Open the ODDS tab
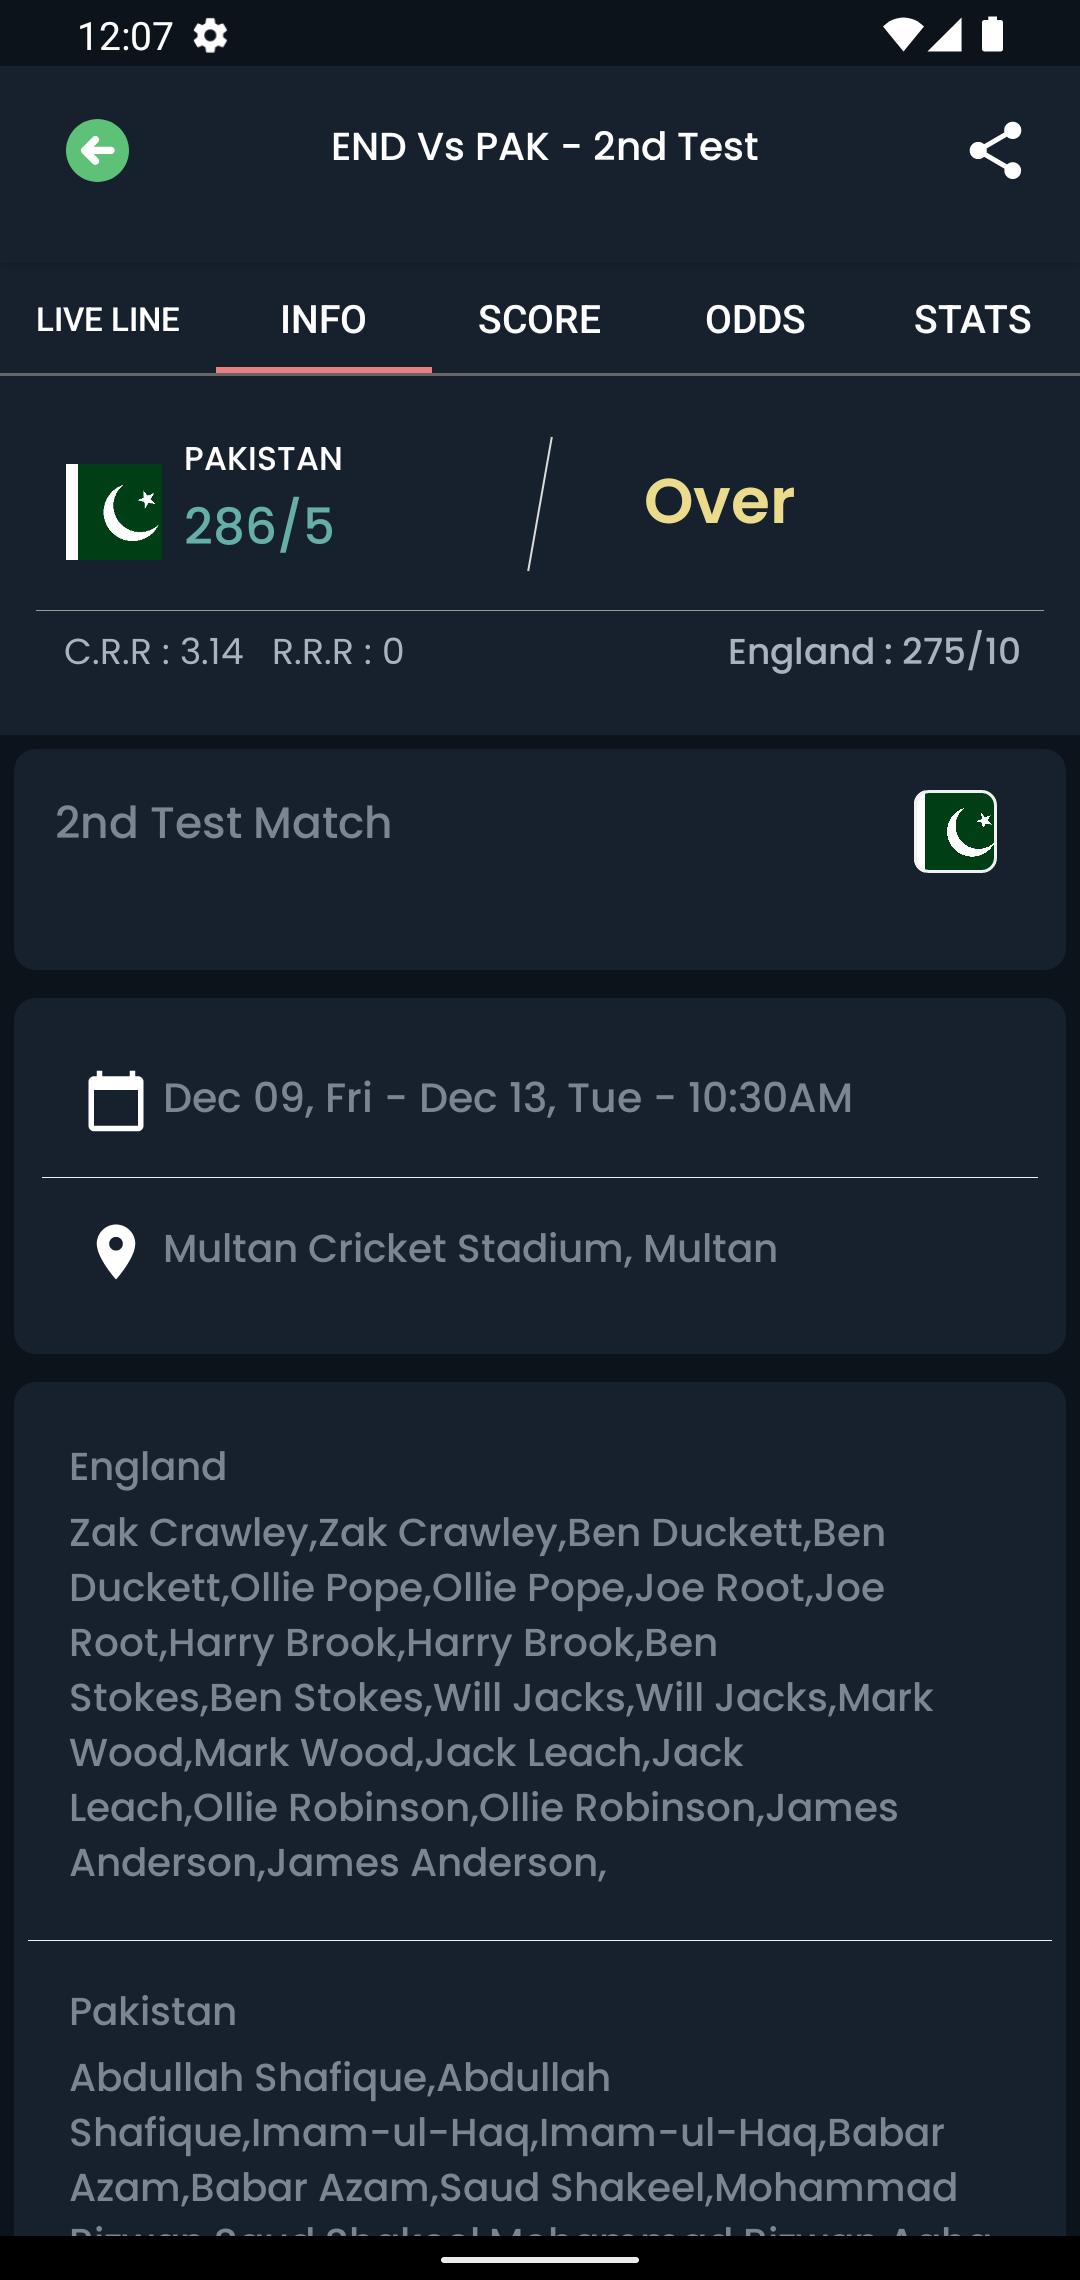Image resolution: width=1080 pixels, height=2280 pixels. click(x=756, y=320)
